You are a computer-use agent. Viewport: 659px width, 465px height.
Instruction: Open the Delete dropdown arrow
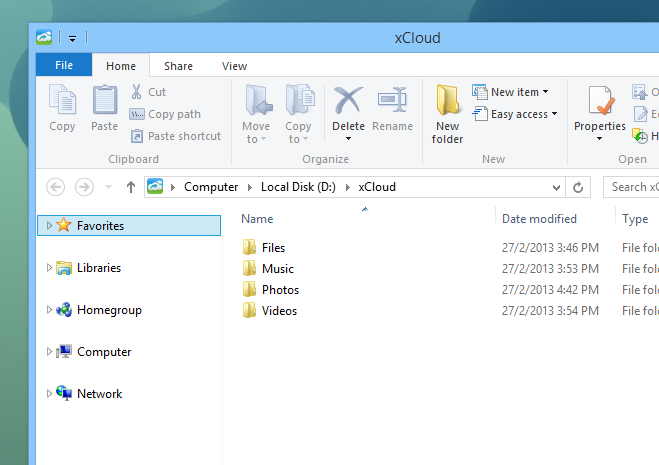[348, 139]
